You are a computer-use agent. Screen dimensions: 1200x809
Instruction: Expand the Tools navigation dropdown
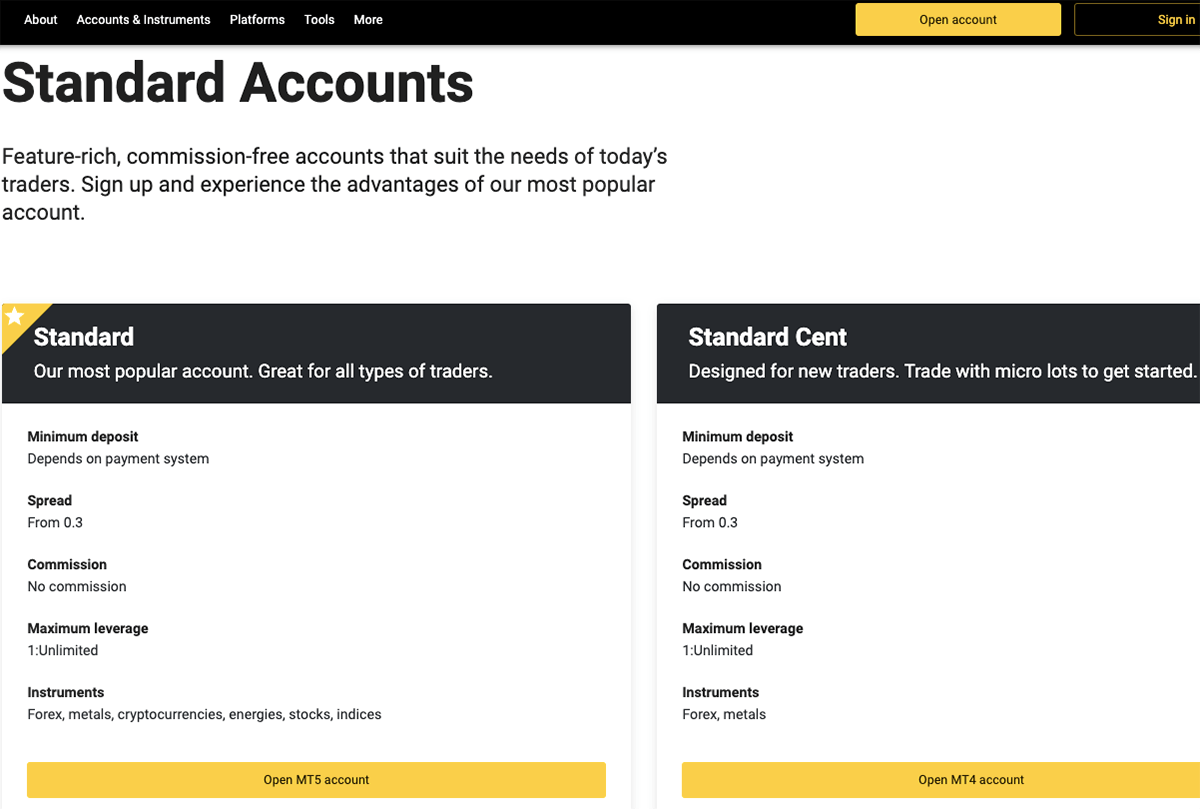pyautogui.click(x=319, y=19)
